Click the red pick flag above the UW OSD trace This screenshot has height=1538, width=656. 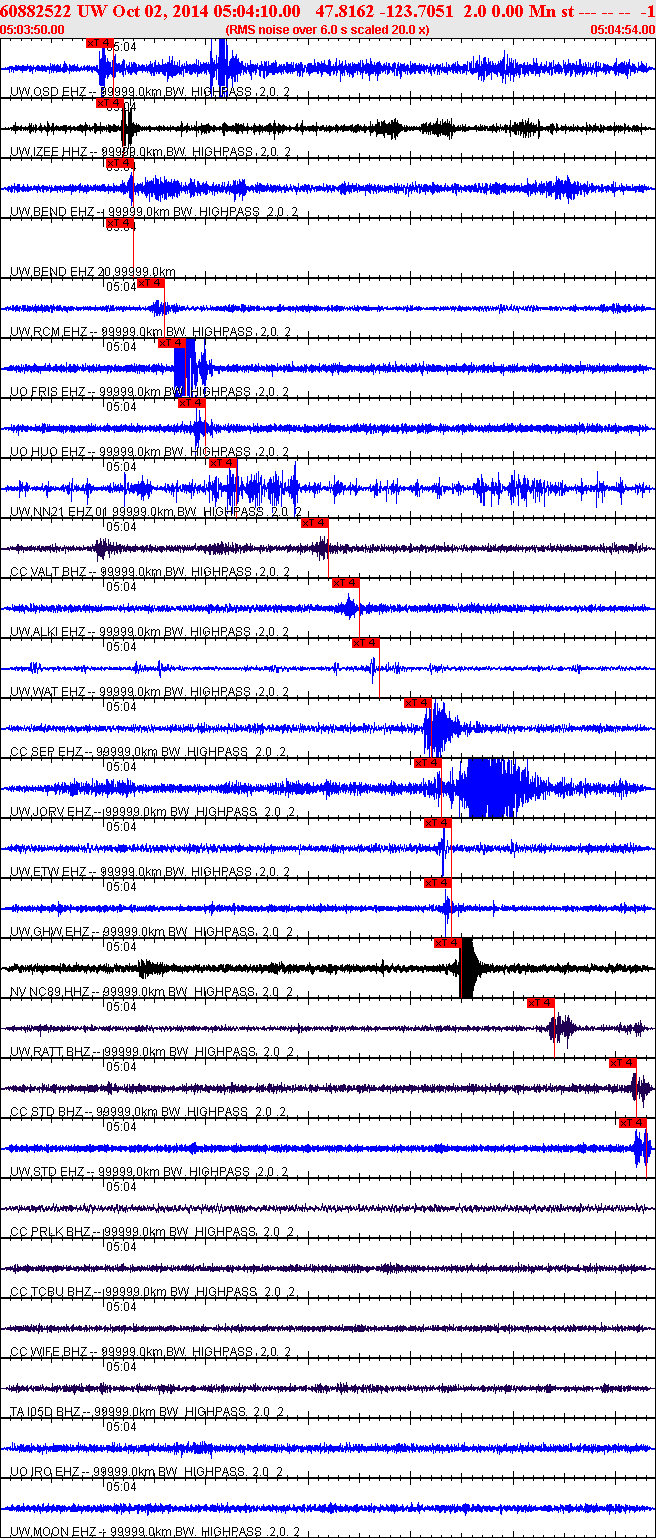coord(100,43)
